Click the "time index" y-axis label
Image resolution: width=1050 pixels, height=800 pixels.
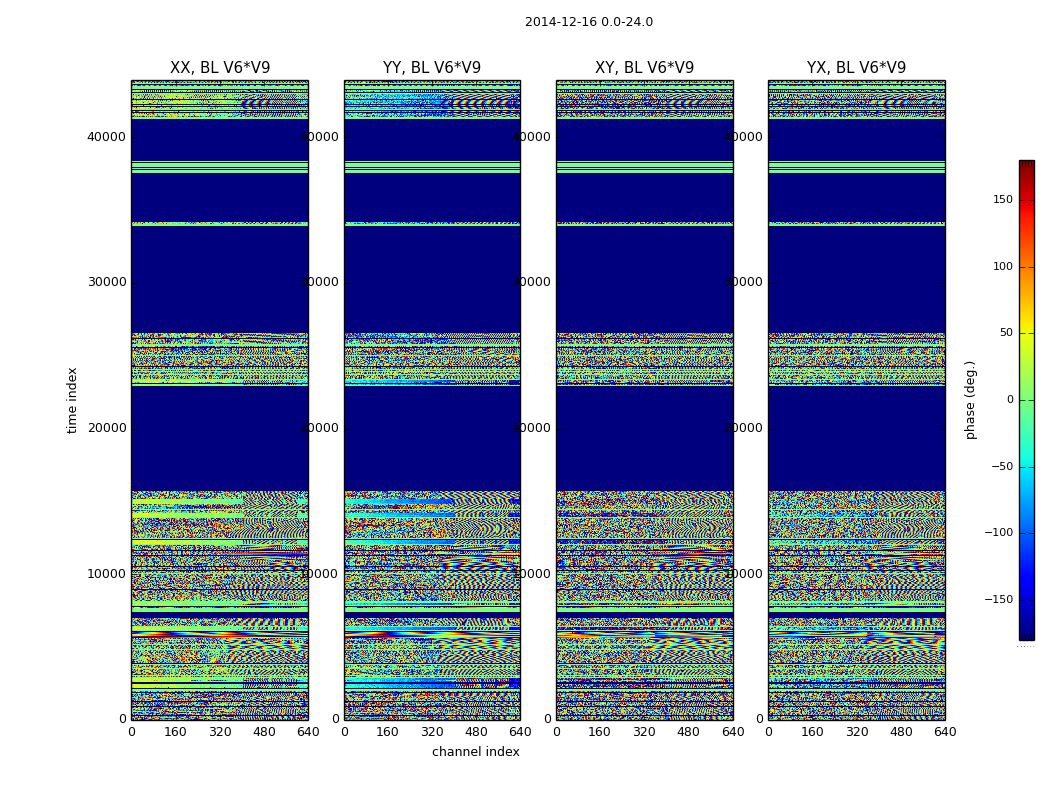72,400
